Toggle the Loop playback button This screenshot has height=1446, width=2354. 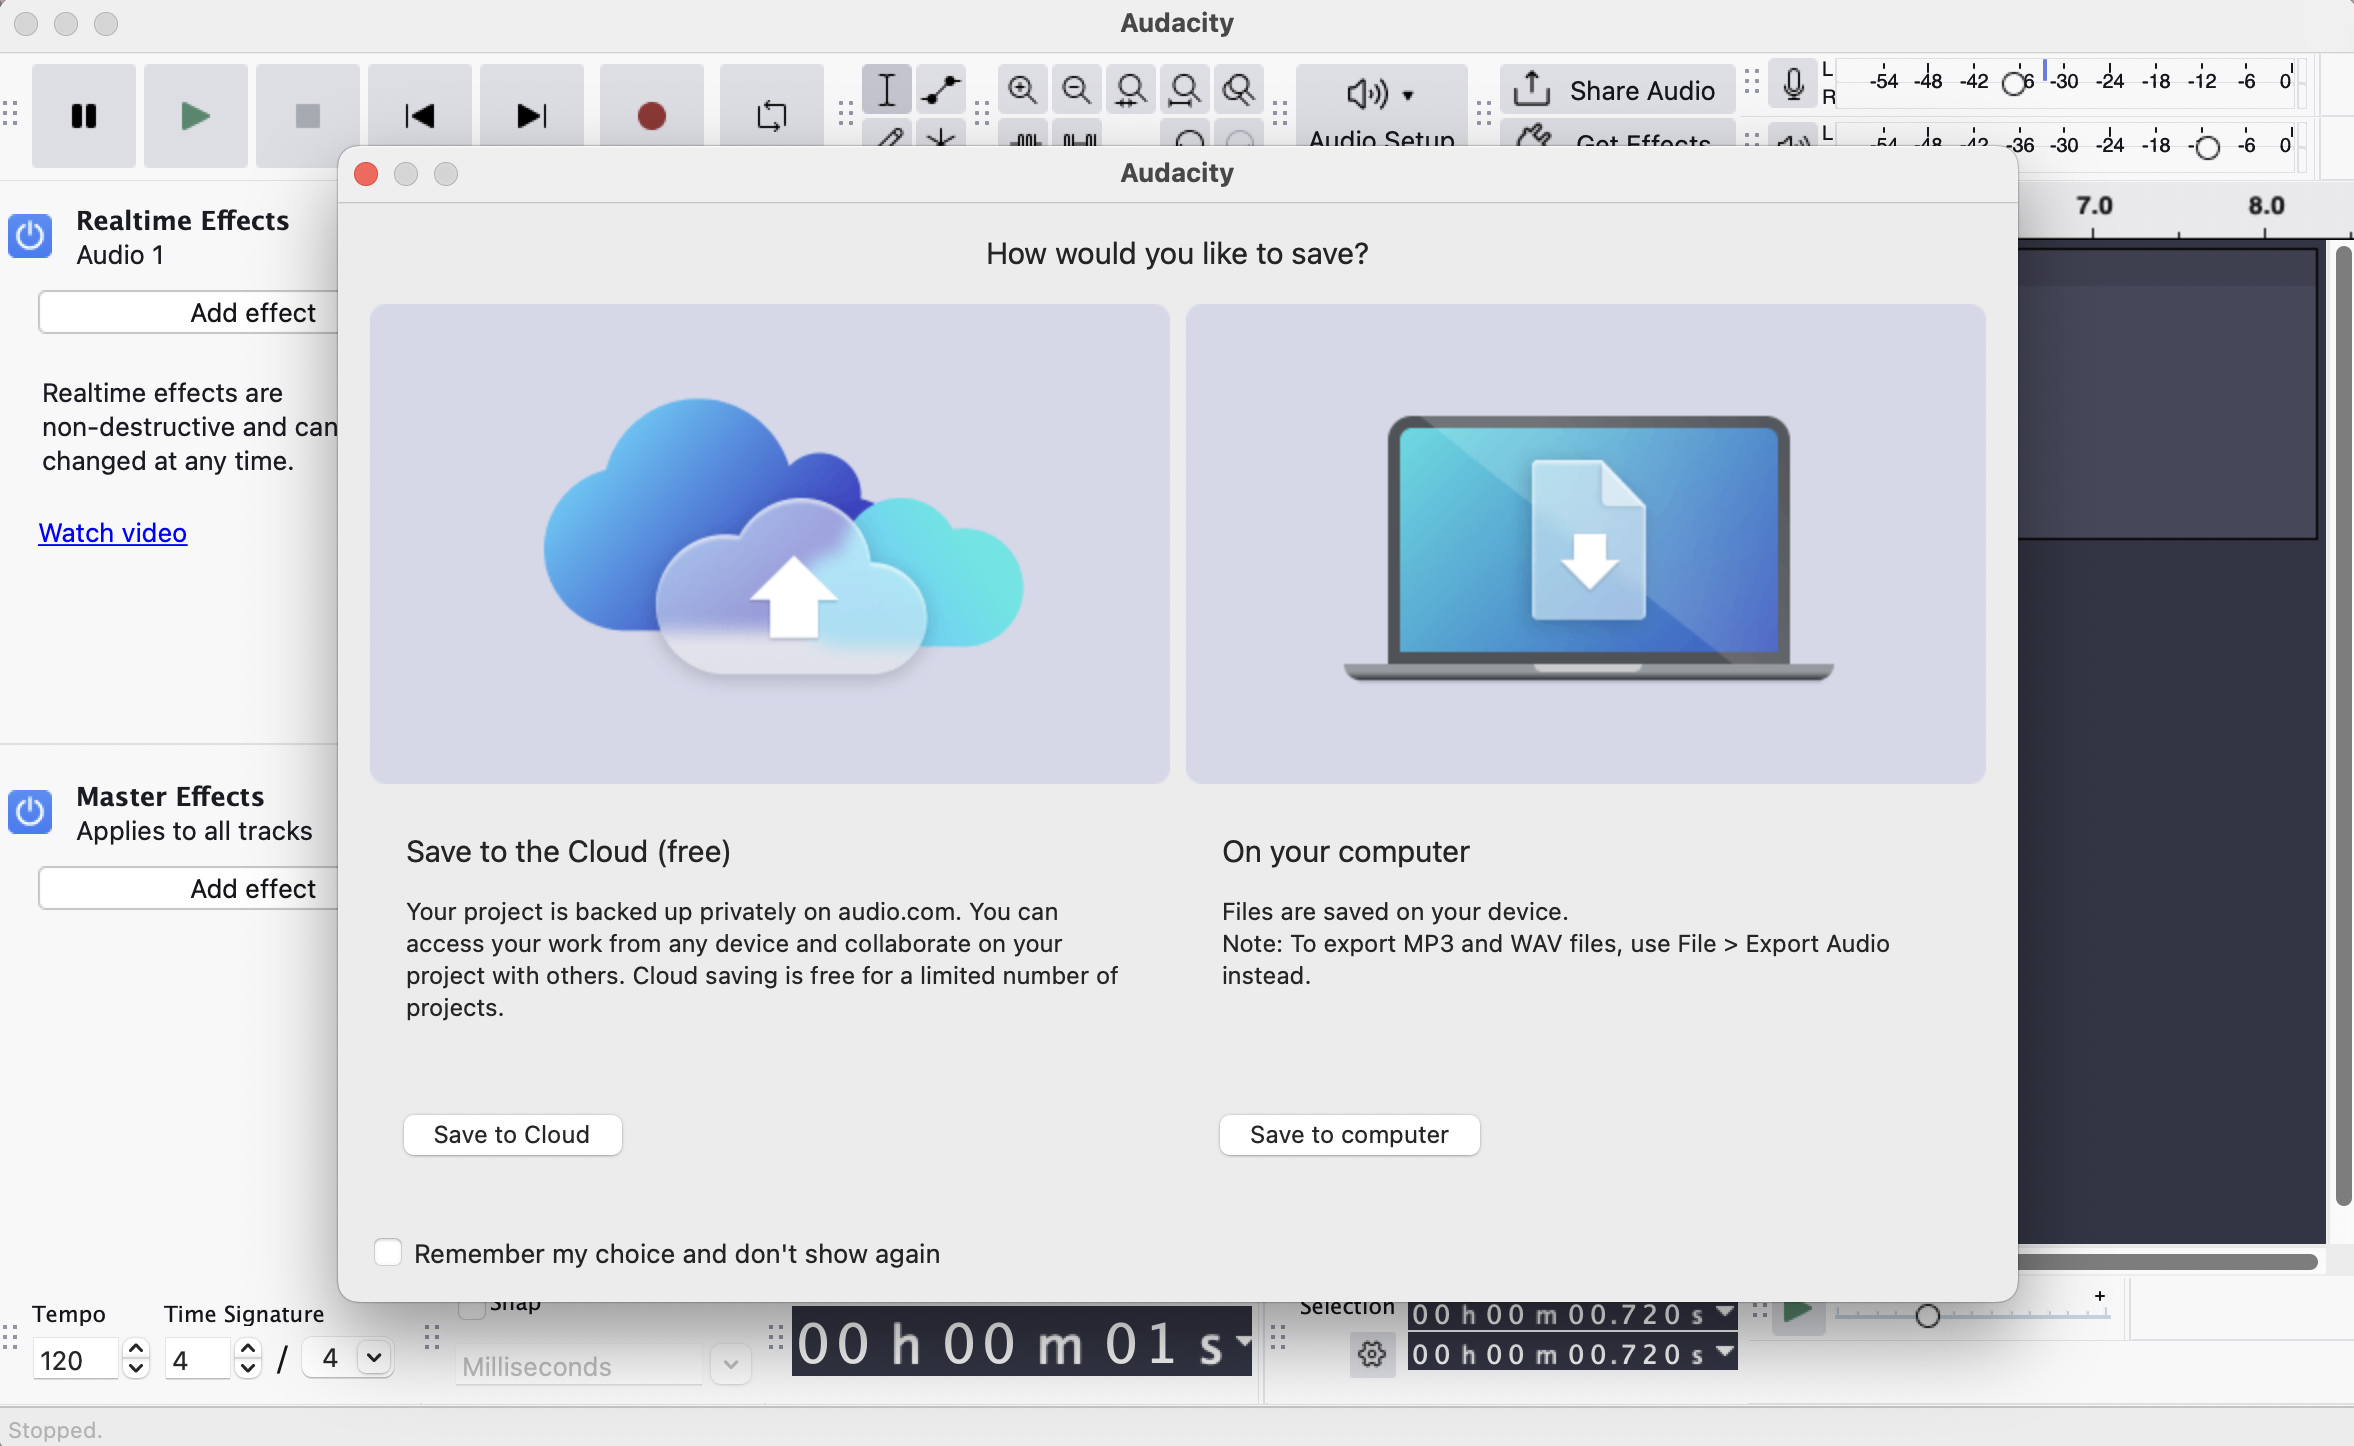pyautogui.click(x=772, y=116)
